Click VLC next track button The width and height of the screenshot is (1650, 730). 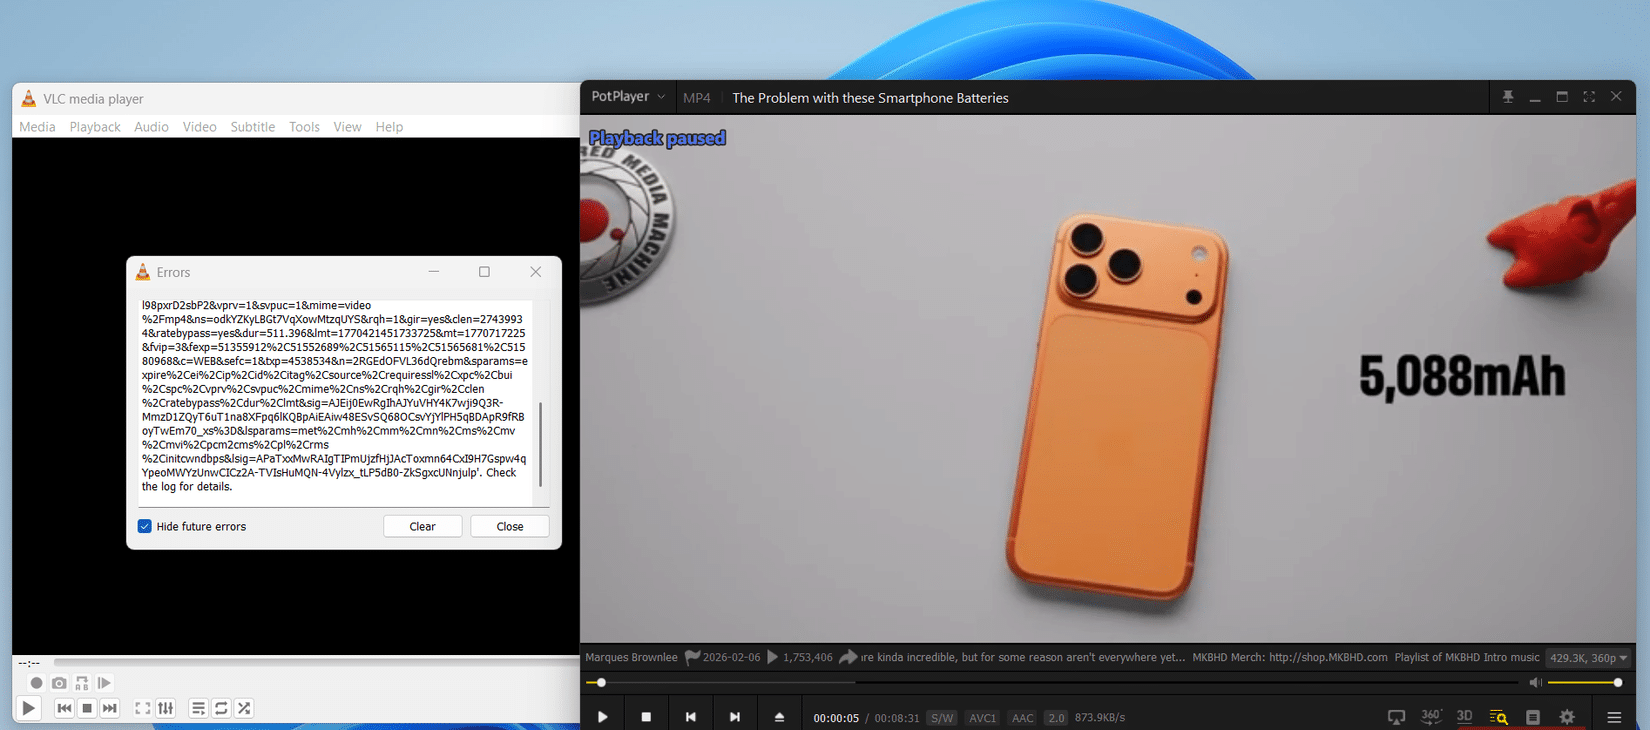(110, 708)
